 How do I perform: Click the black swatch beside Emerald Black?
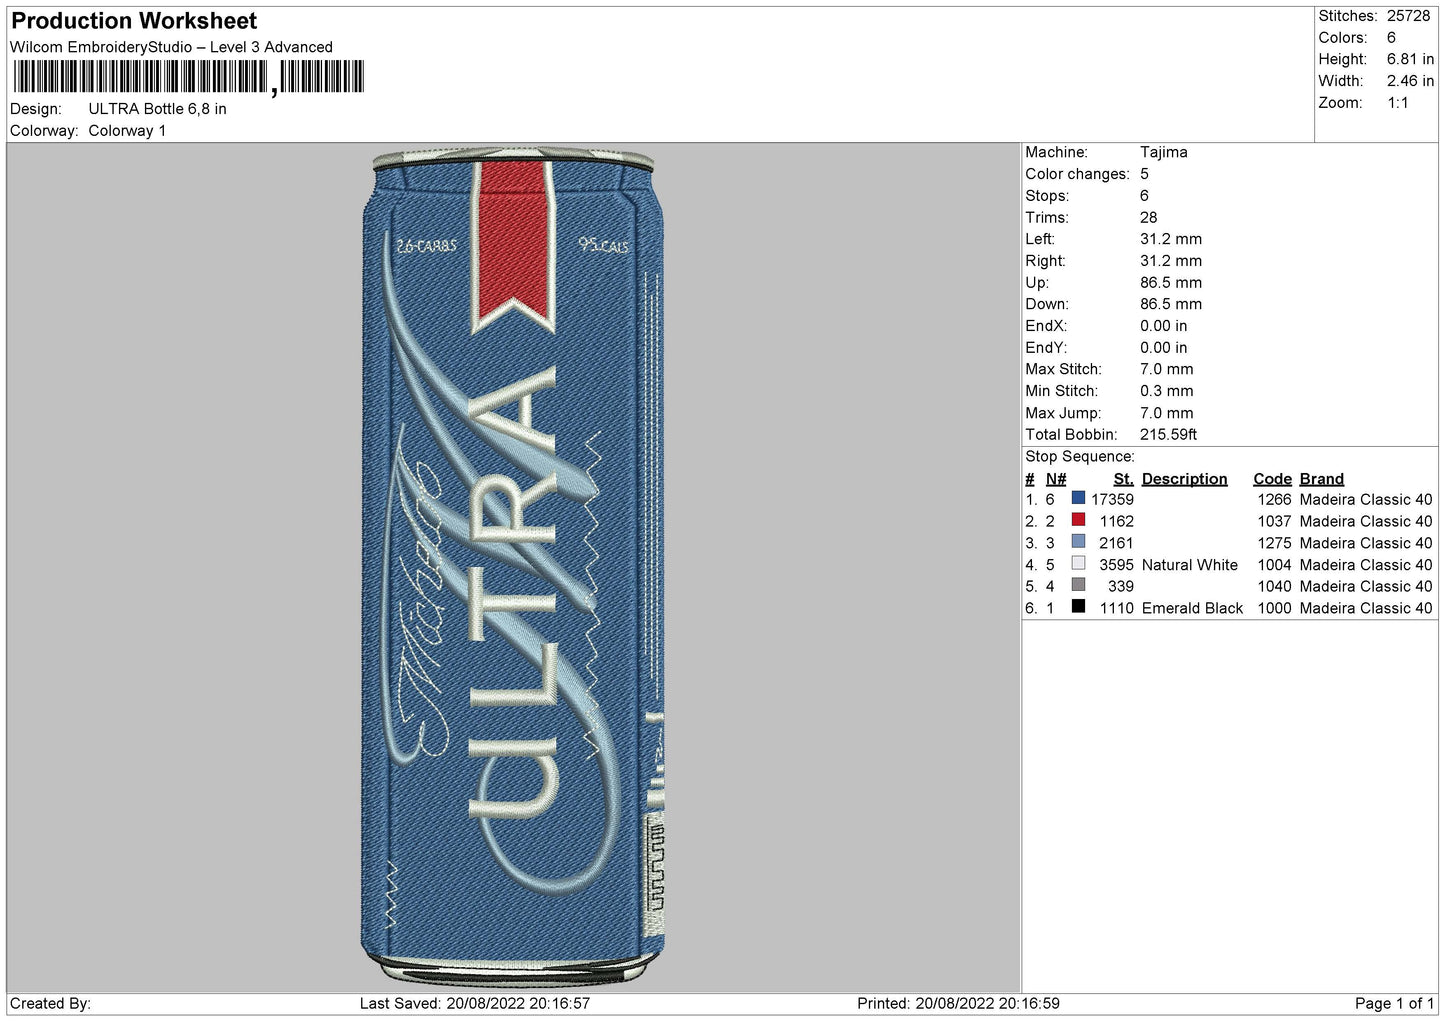pyautogui.click(x=1078, y=607)
